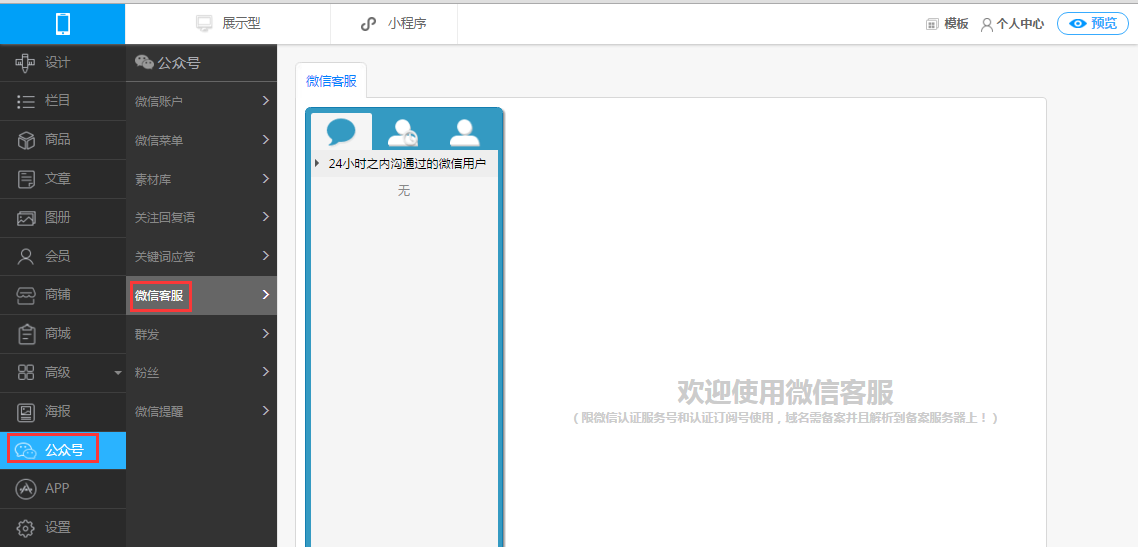Click the 文章 document icon in sidebar
This screenshot has height=547, width=1138.
26,179
